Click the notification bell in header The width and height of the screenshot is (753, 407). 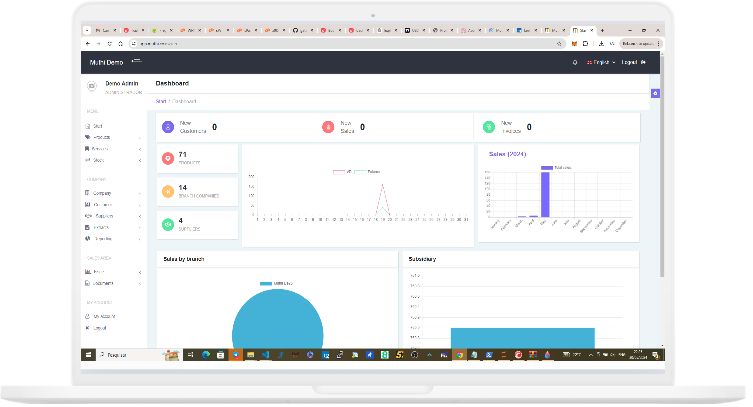[x=575, y=63]
